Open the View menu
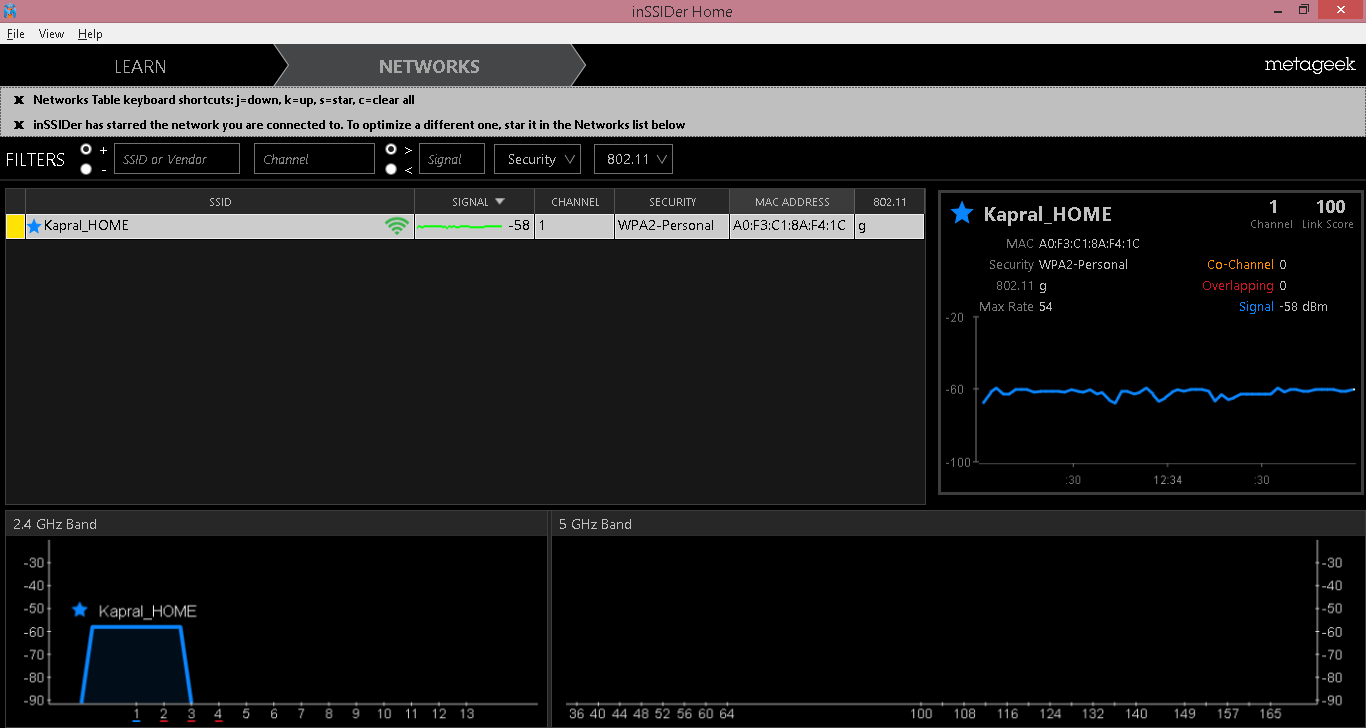 51,34
